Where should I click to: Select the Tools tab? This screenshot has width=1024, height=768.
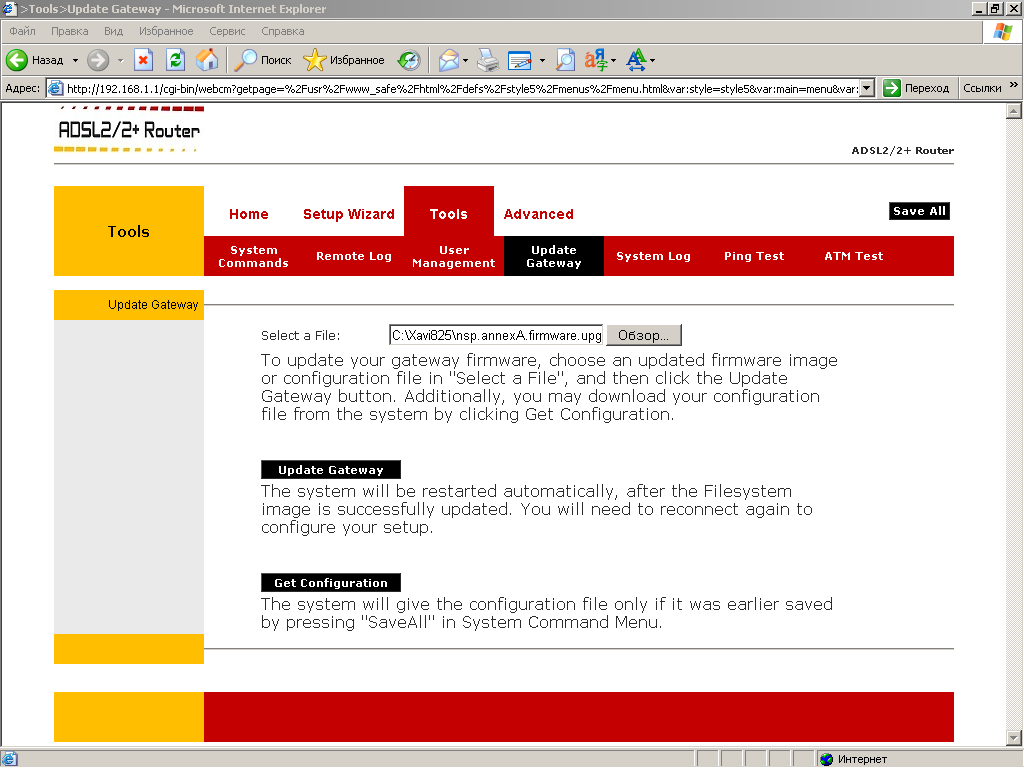click(449, 213)
